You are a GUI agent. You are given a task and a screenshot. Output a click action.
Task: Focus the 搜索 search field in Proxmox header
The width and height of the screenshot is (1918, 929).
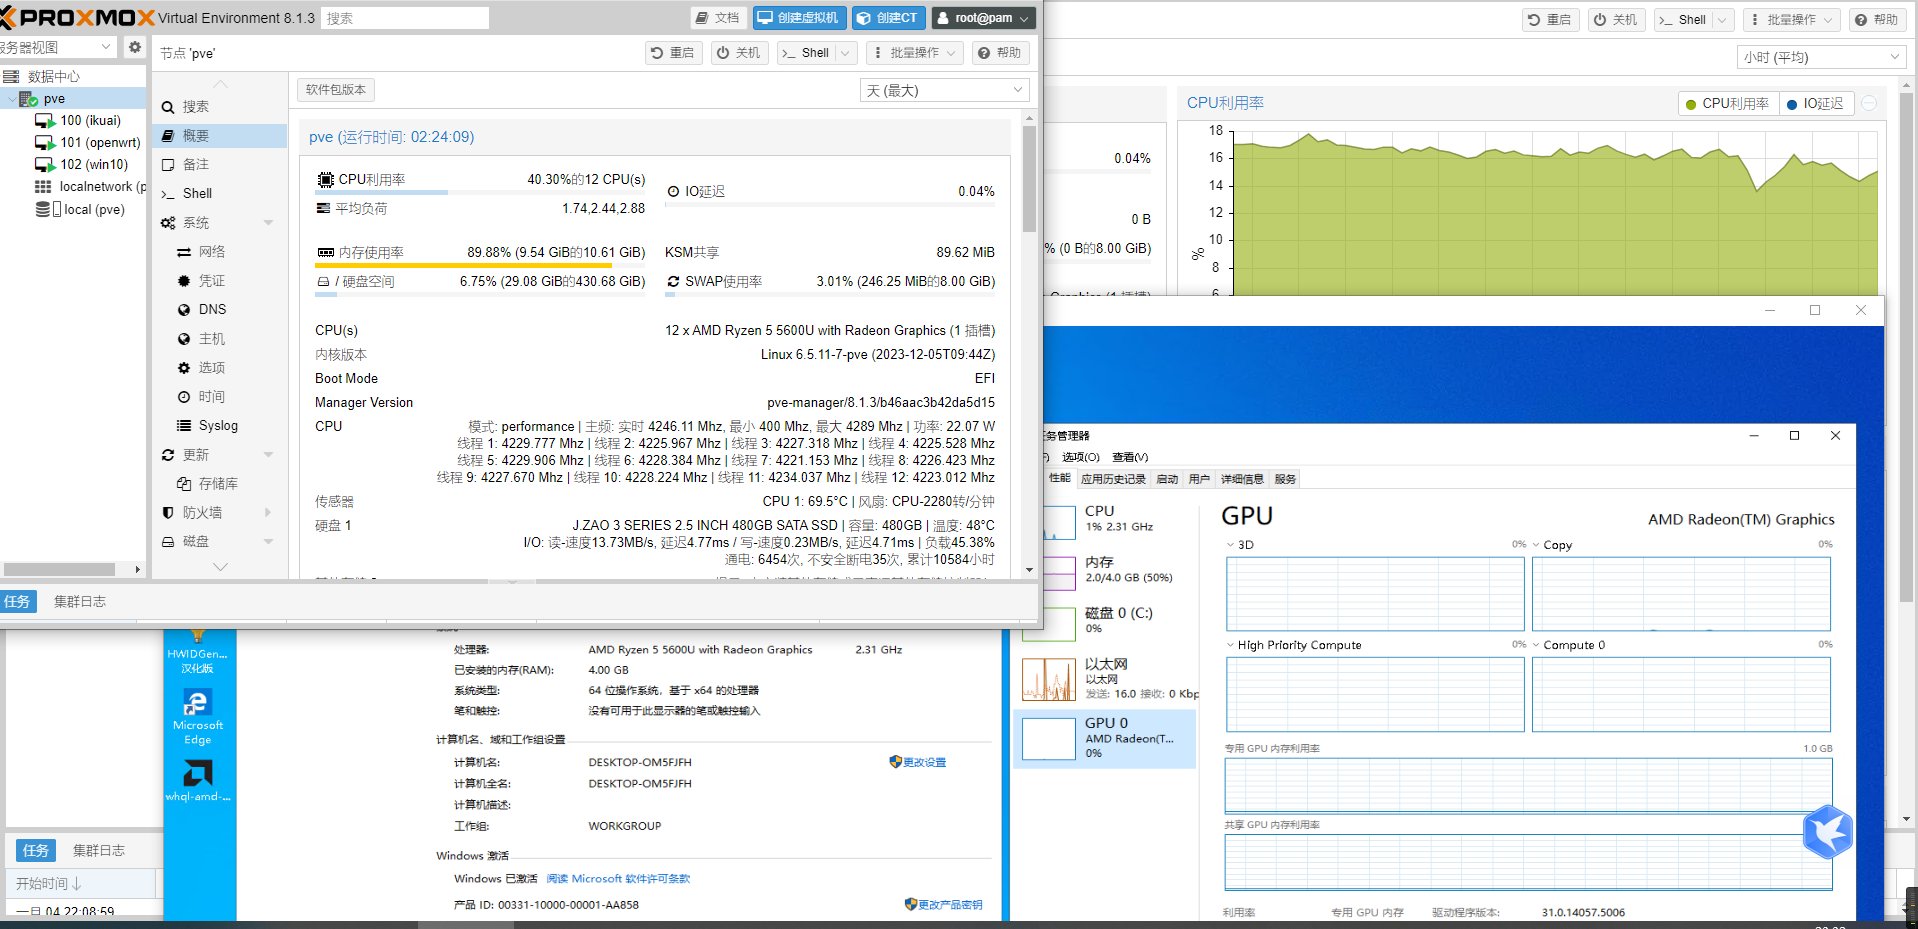click(x=405, y=18)
